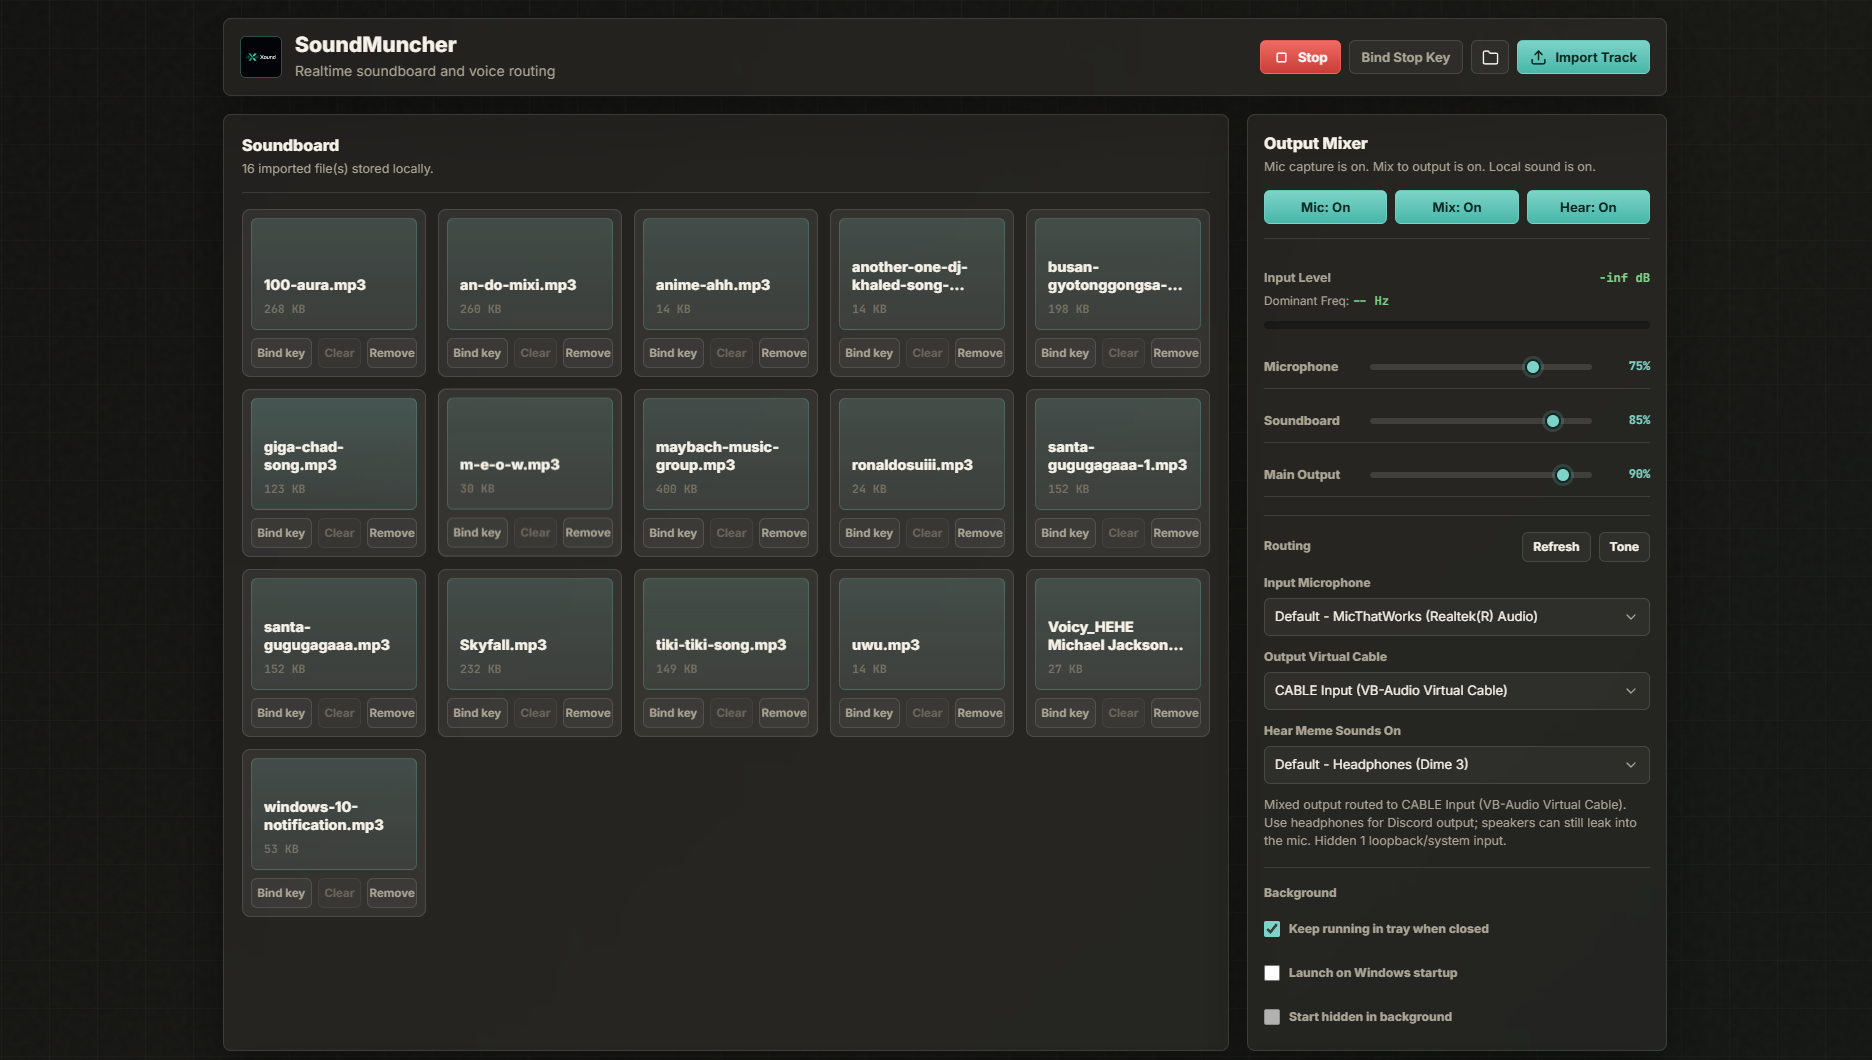Stop all playing sounds
This screenshot has height=1060, width=1872.
click(1300, 57)
